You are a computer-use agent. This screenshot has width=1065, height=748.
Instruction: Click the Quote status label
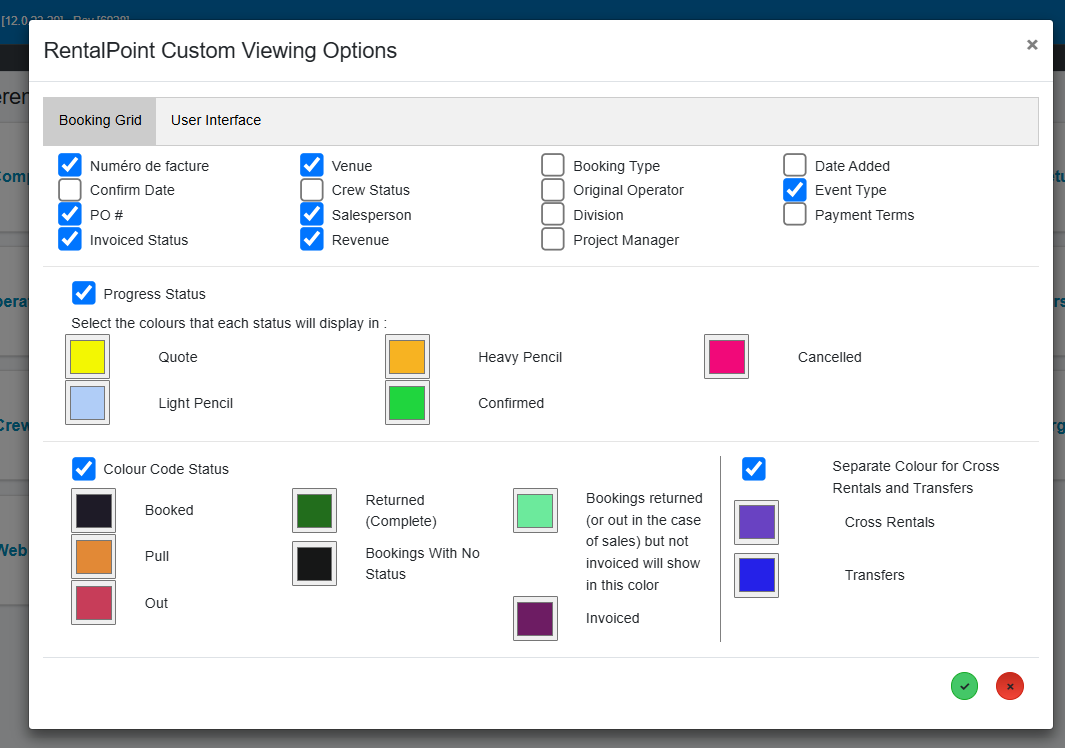coord(178,357)
